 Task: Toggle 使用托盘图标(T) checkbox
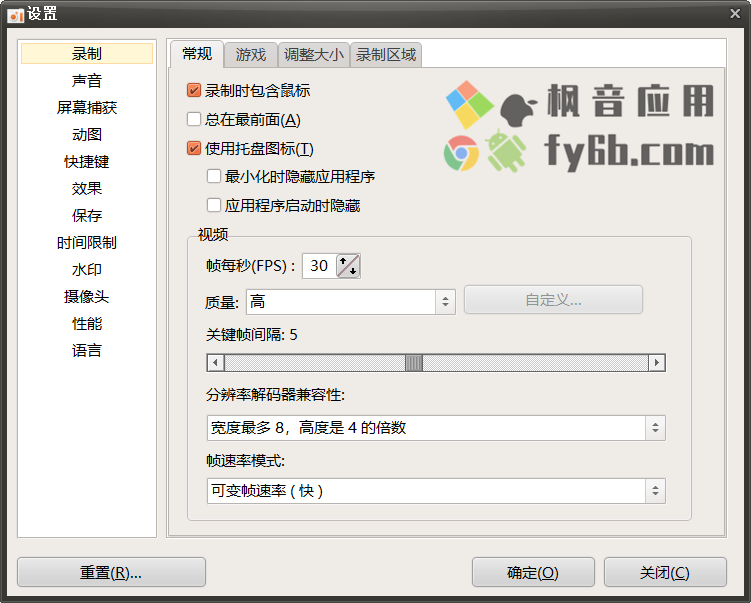[194, 148]
